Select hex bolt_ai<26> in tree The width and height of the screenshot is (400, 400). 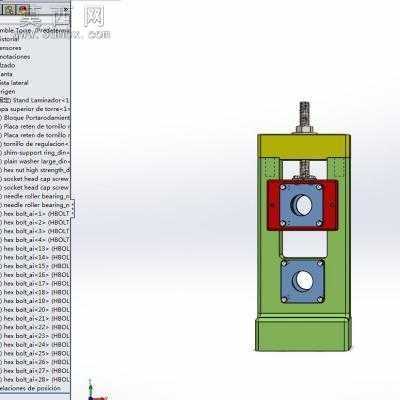point(35,362)
